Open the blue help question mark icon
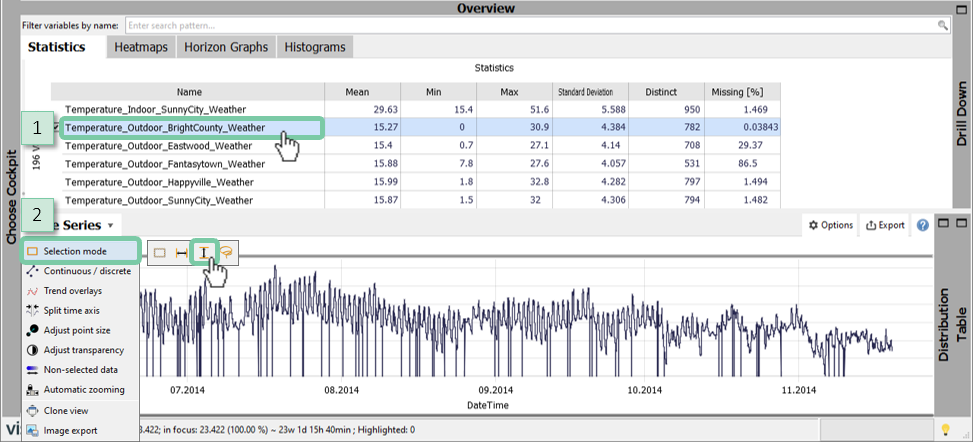This screenshot has width=973, height=442. [x=923, y=225]
